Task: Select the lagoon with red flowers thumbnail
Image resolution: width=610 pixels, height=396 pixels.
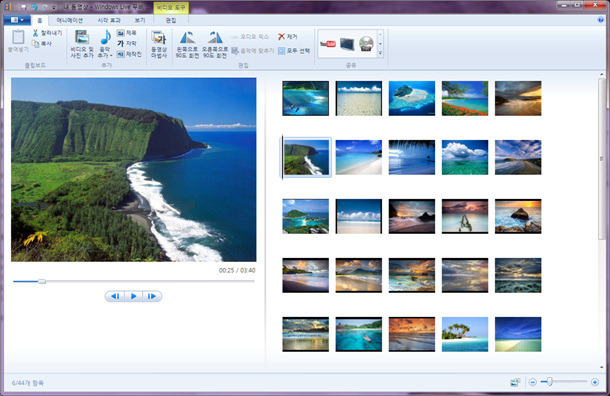Action: click(x=465, y=98)
